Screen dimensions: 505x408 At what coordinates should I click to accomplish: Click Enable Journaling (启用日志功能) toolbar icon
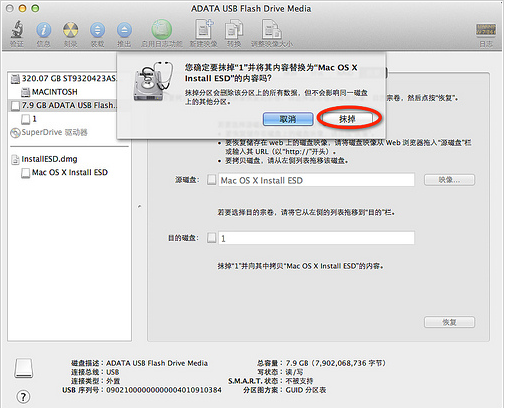162,30
